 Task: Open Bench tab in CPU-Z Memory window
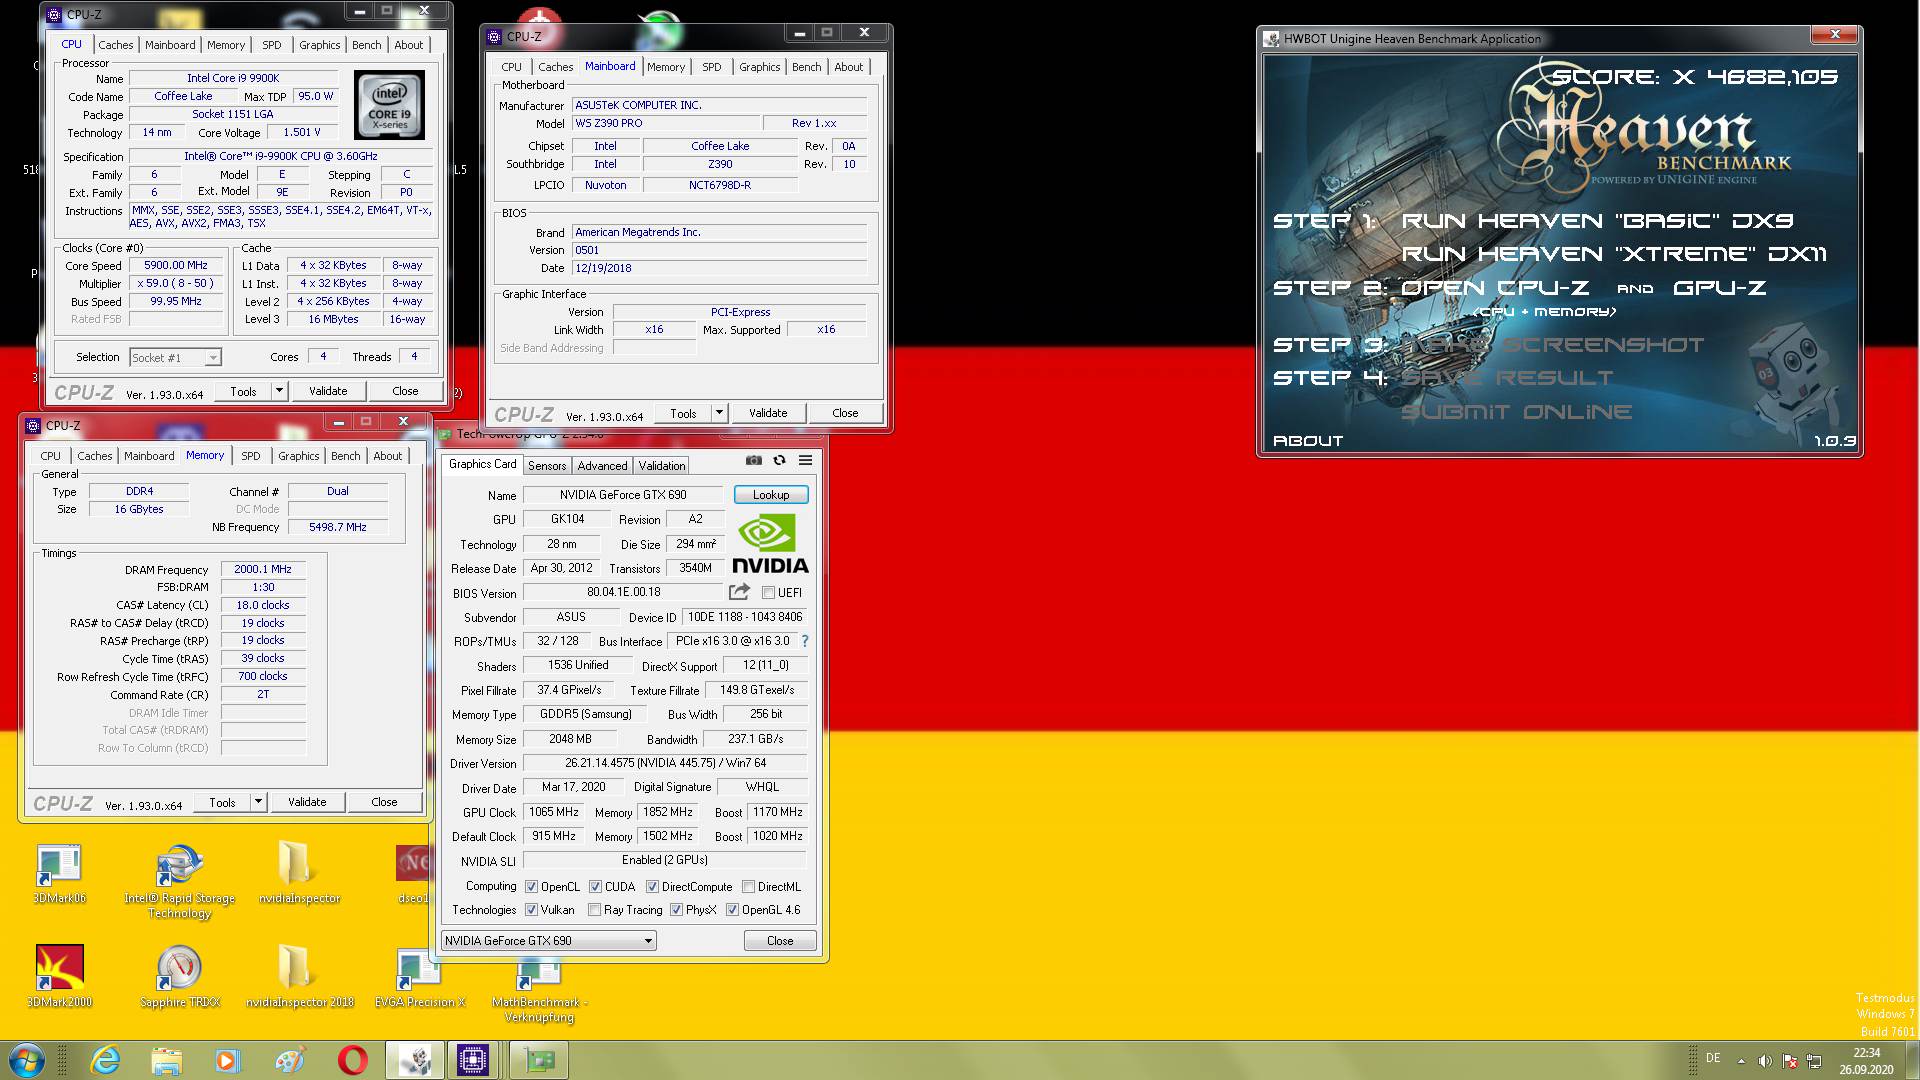point(345,456)
